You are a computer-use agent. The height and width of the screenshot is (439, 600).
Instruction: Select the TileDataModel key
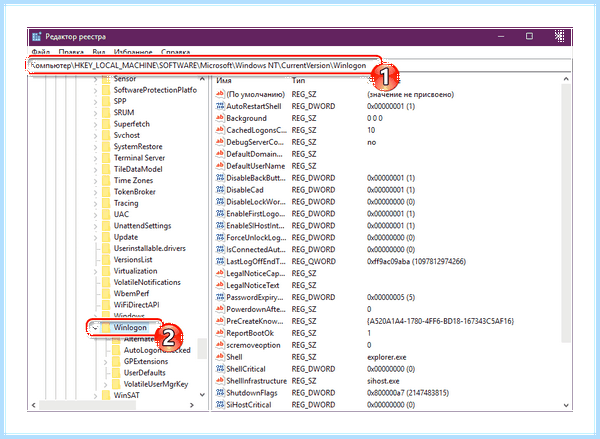138,169
